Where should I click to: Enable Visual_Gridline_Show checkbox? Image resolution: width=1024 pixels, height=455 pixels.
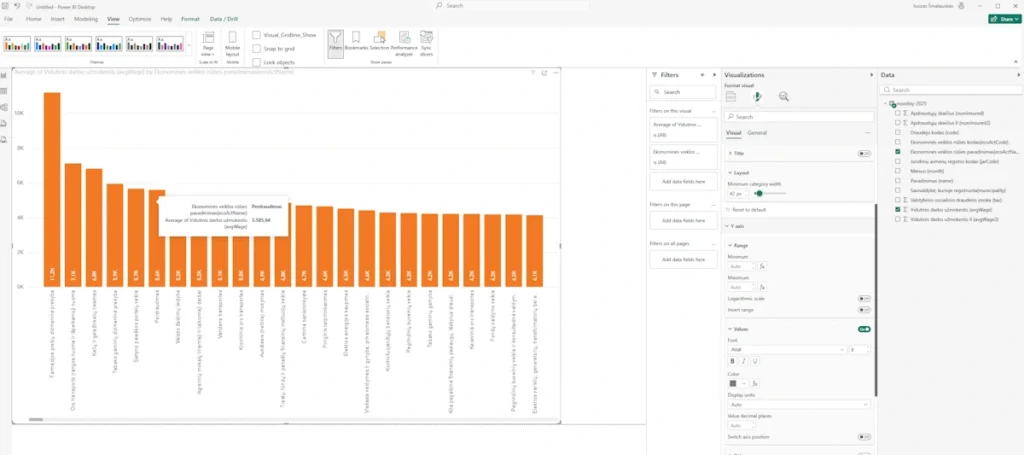257,35
